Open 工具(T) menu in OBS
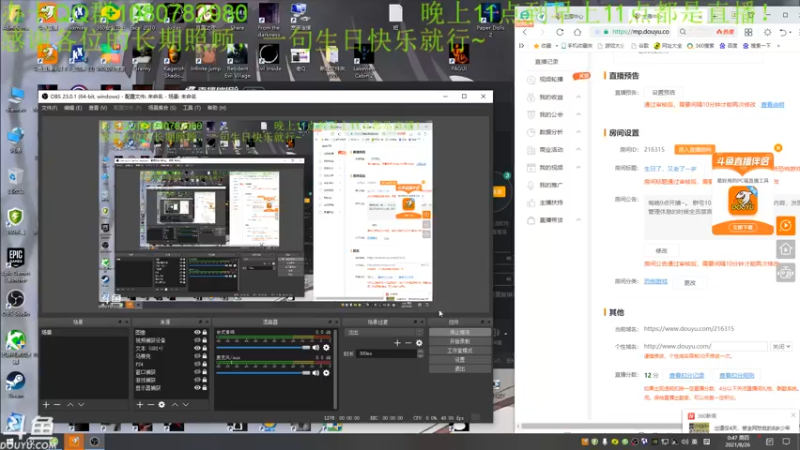 (191, 108)
